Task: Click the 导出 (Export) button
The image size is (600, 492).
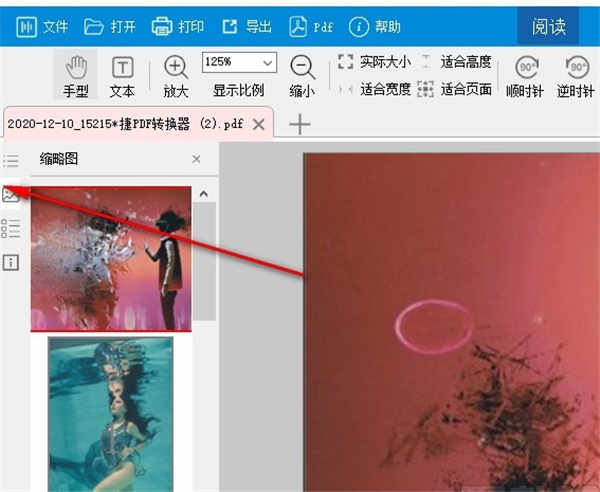Action: click(247, 27)
